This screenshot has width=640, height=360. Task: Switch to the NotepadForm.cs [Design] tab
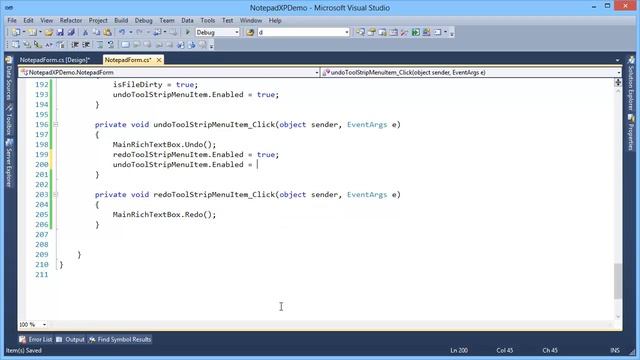coord(55,60)
